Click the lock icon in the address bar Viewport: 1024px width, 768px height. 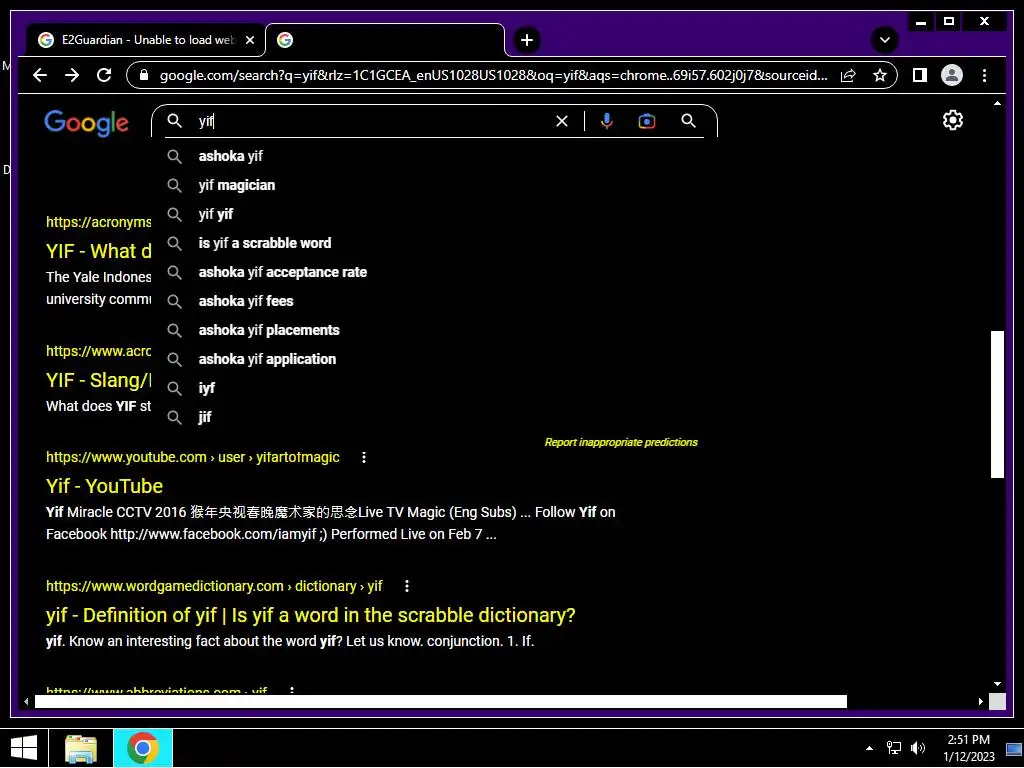144,75
